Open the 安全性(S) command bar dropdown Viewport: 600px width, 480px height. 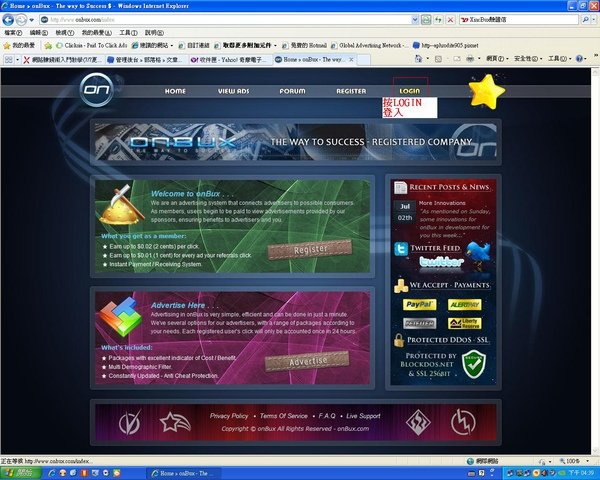(x=528, y=59)
